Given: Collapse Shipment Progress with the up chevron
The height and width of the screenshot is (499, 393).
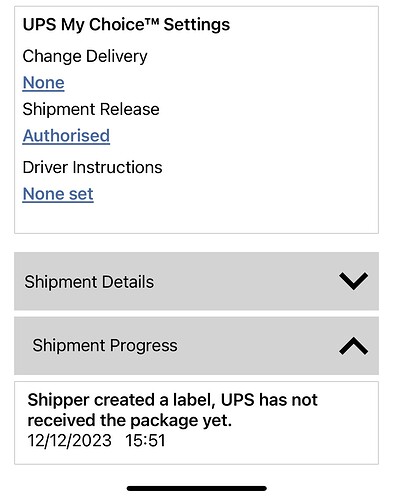Looking at the screenshot, I should click(353, 346).
